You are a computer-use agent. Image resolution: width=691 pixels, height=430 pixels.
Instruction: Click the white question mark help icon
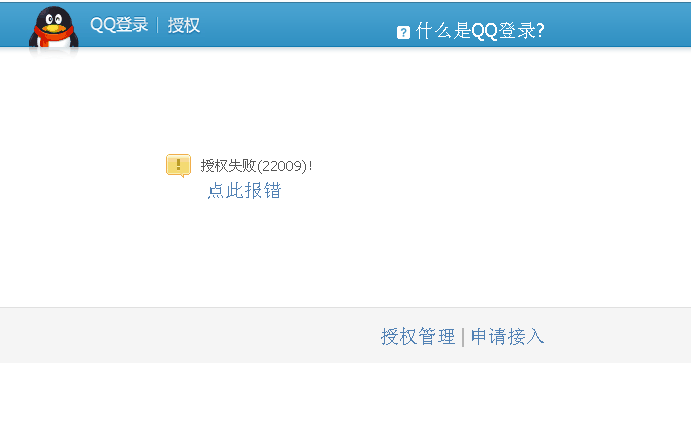pyautogui.click(x=403, y=33)
